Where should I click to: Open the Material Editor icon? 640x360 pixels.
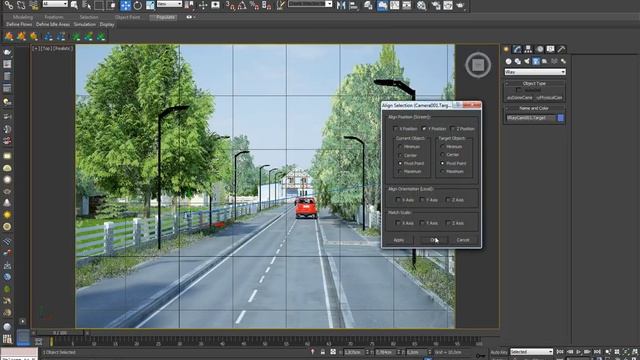click(x=422, y=5)
